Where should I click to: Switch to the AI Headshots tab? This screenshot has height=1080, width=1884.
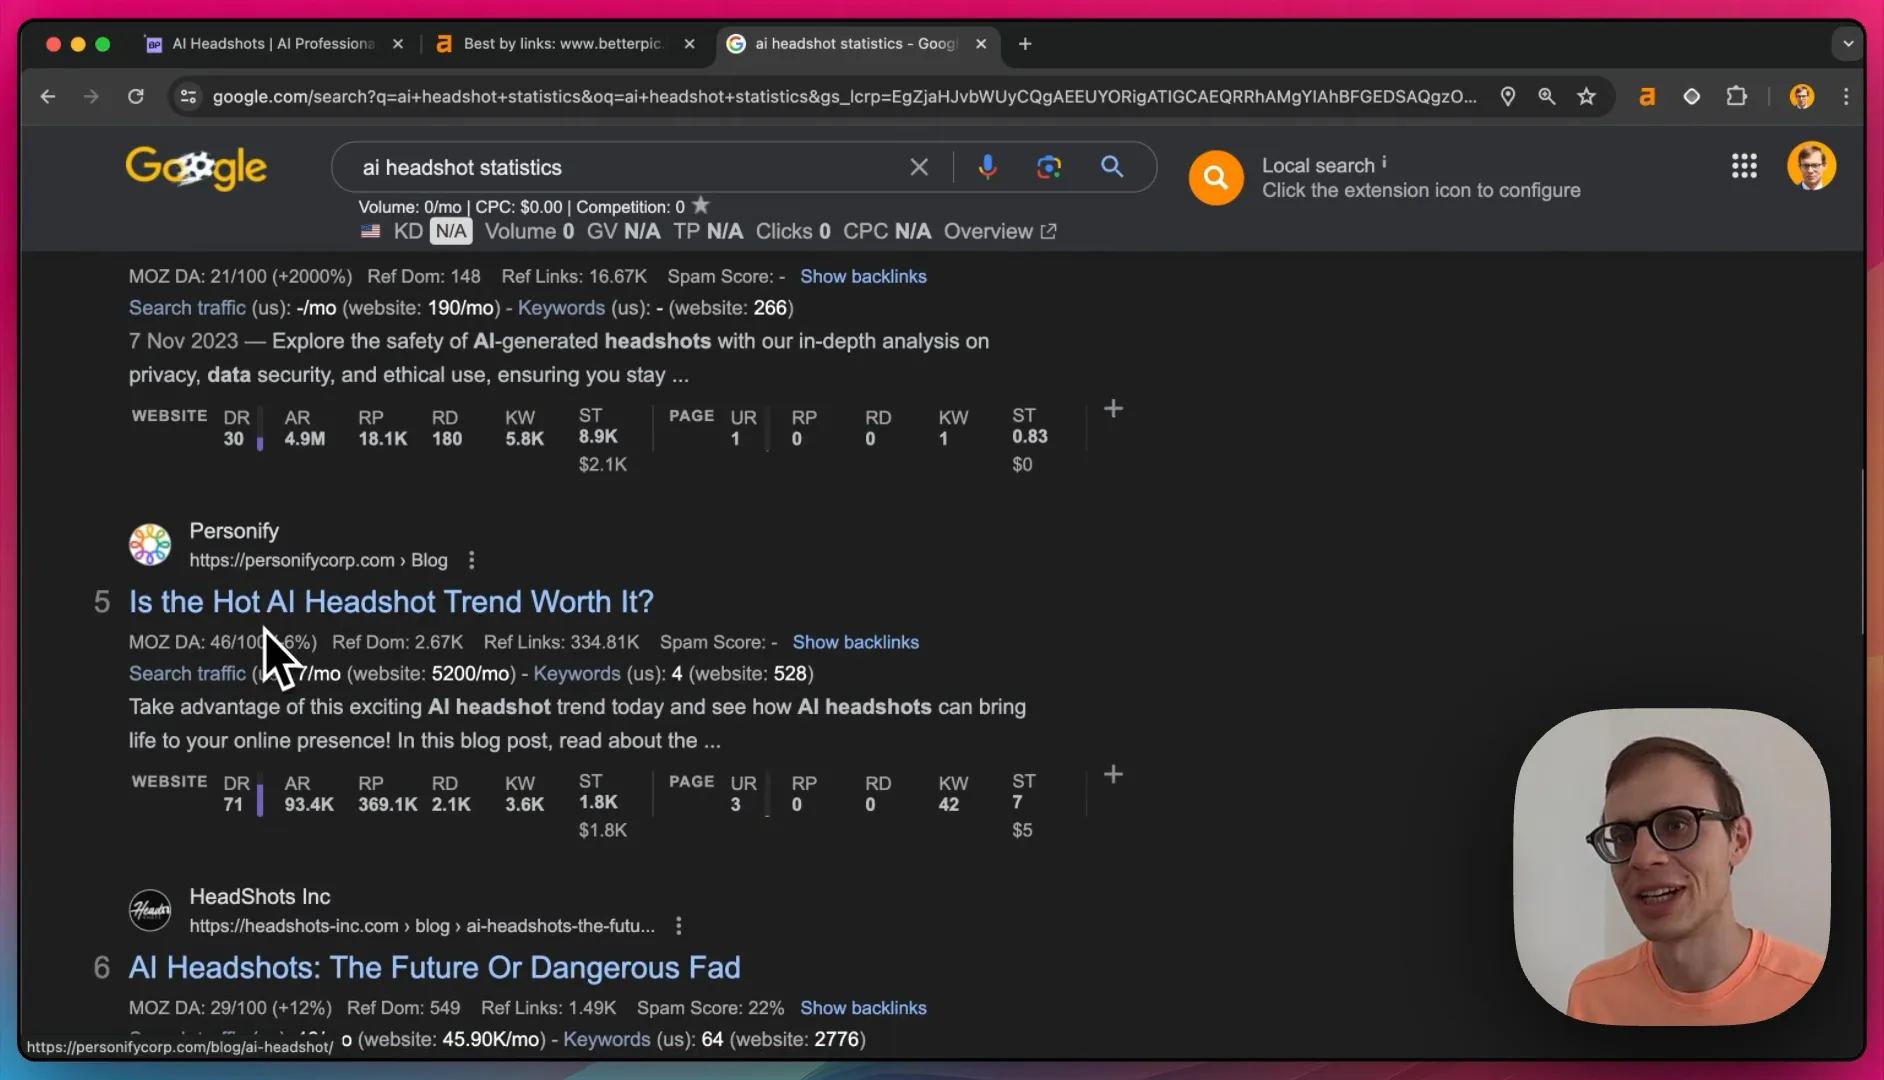pos(273,44)
